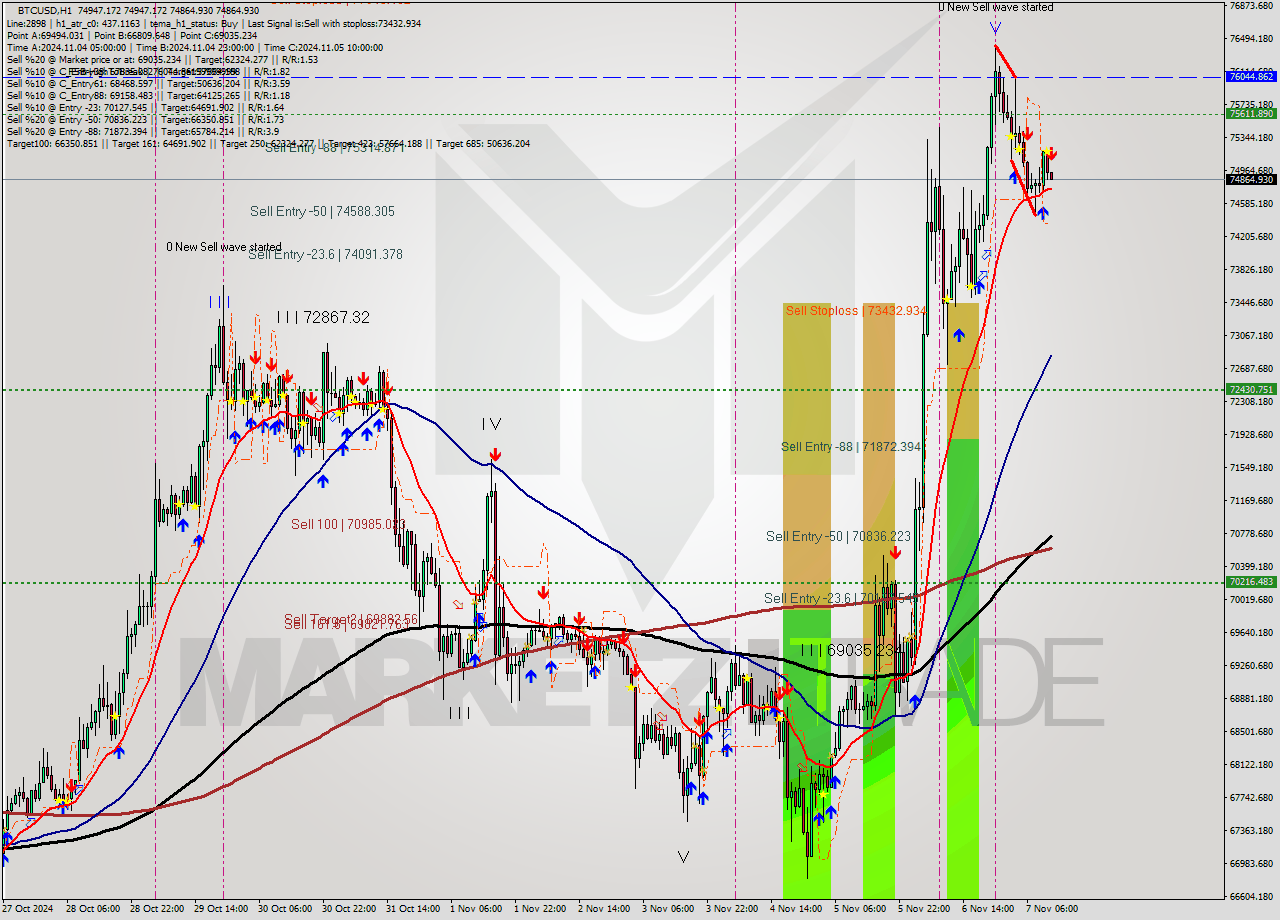
Task: Select the green 70216.483 price tag
Action: coord(1251,581)
